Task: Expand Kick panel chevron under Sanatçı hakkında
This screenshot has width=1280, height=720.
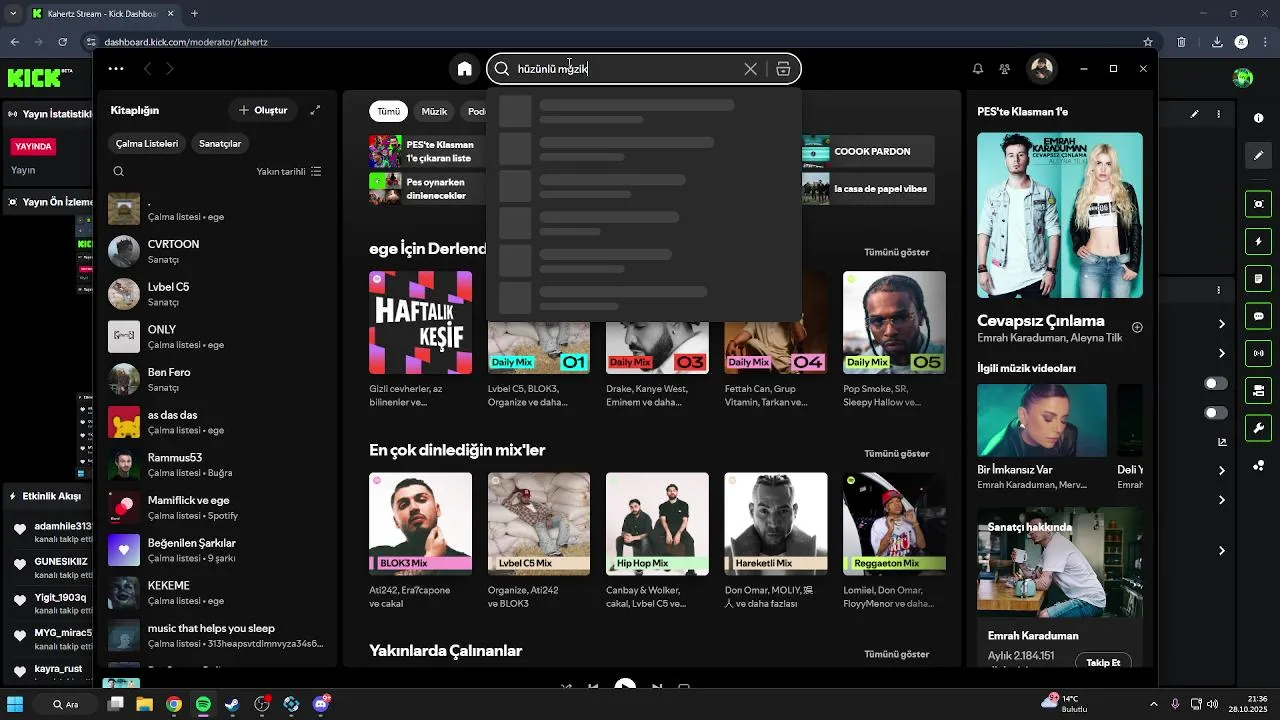Action: [1222, 551]
